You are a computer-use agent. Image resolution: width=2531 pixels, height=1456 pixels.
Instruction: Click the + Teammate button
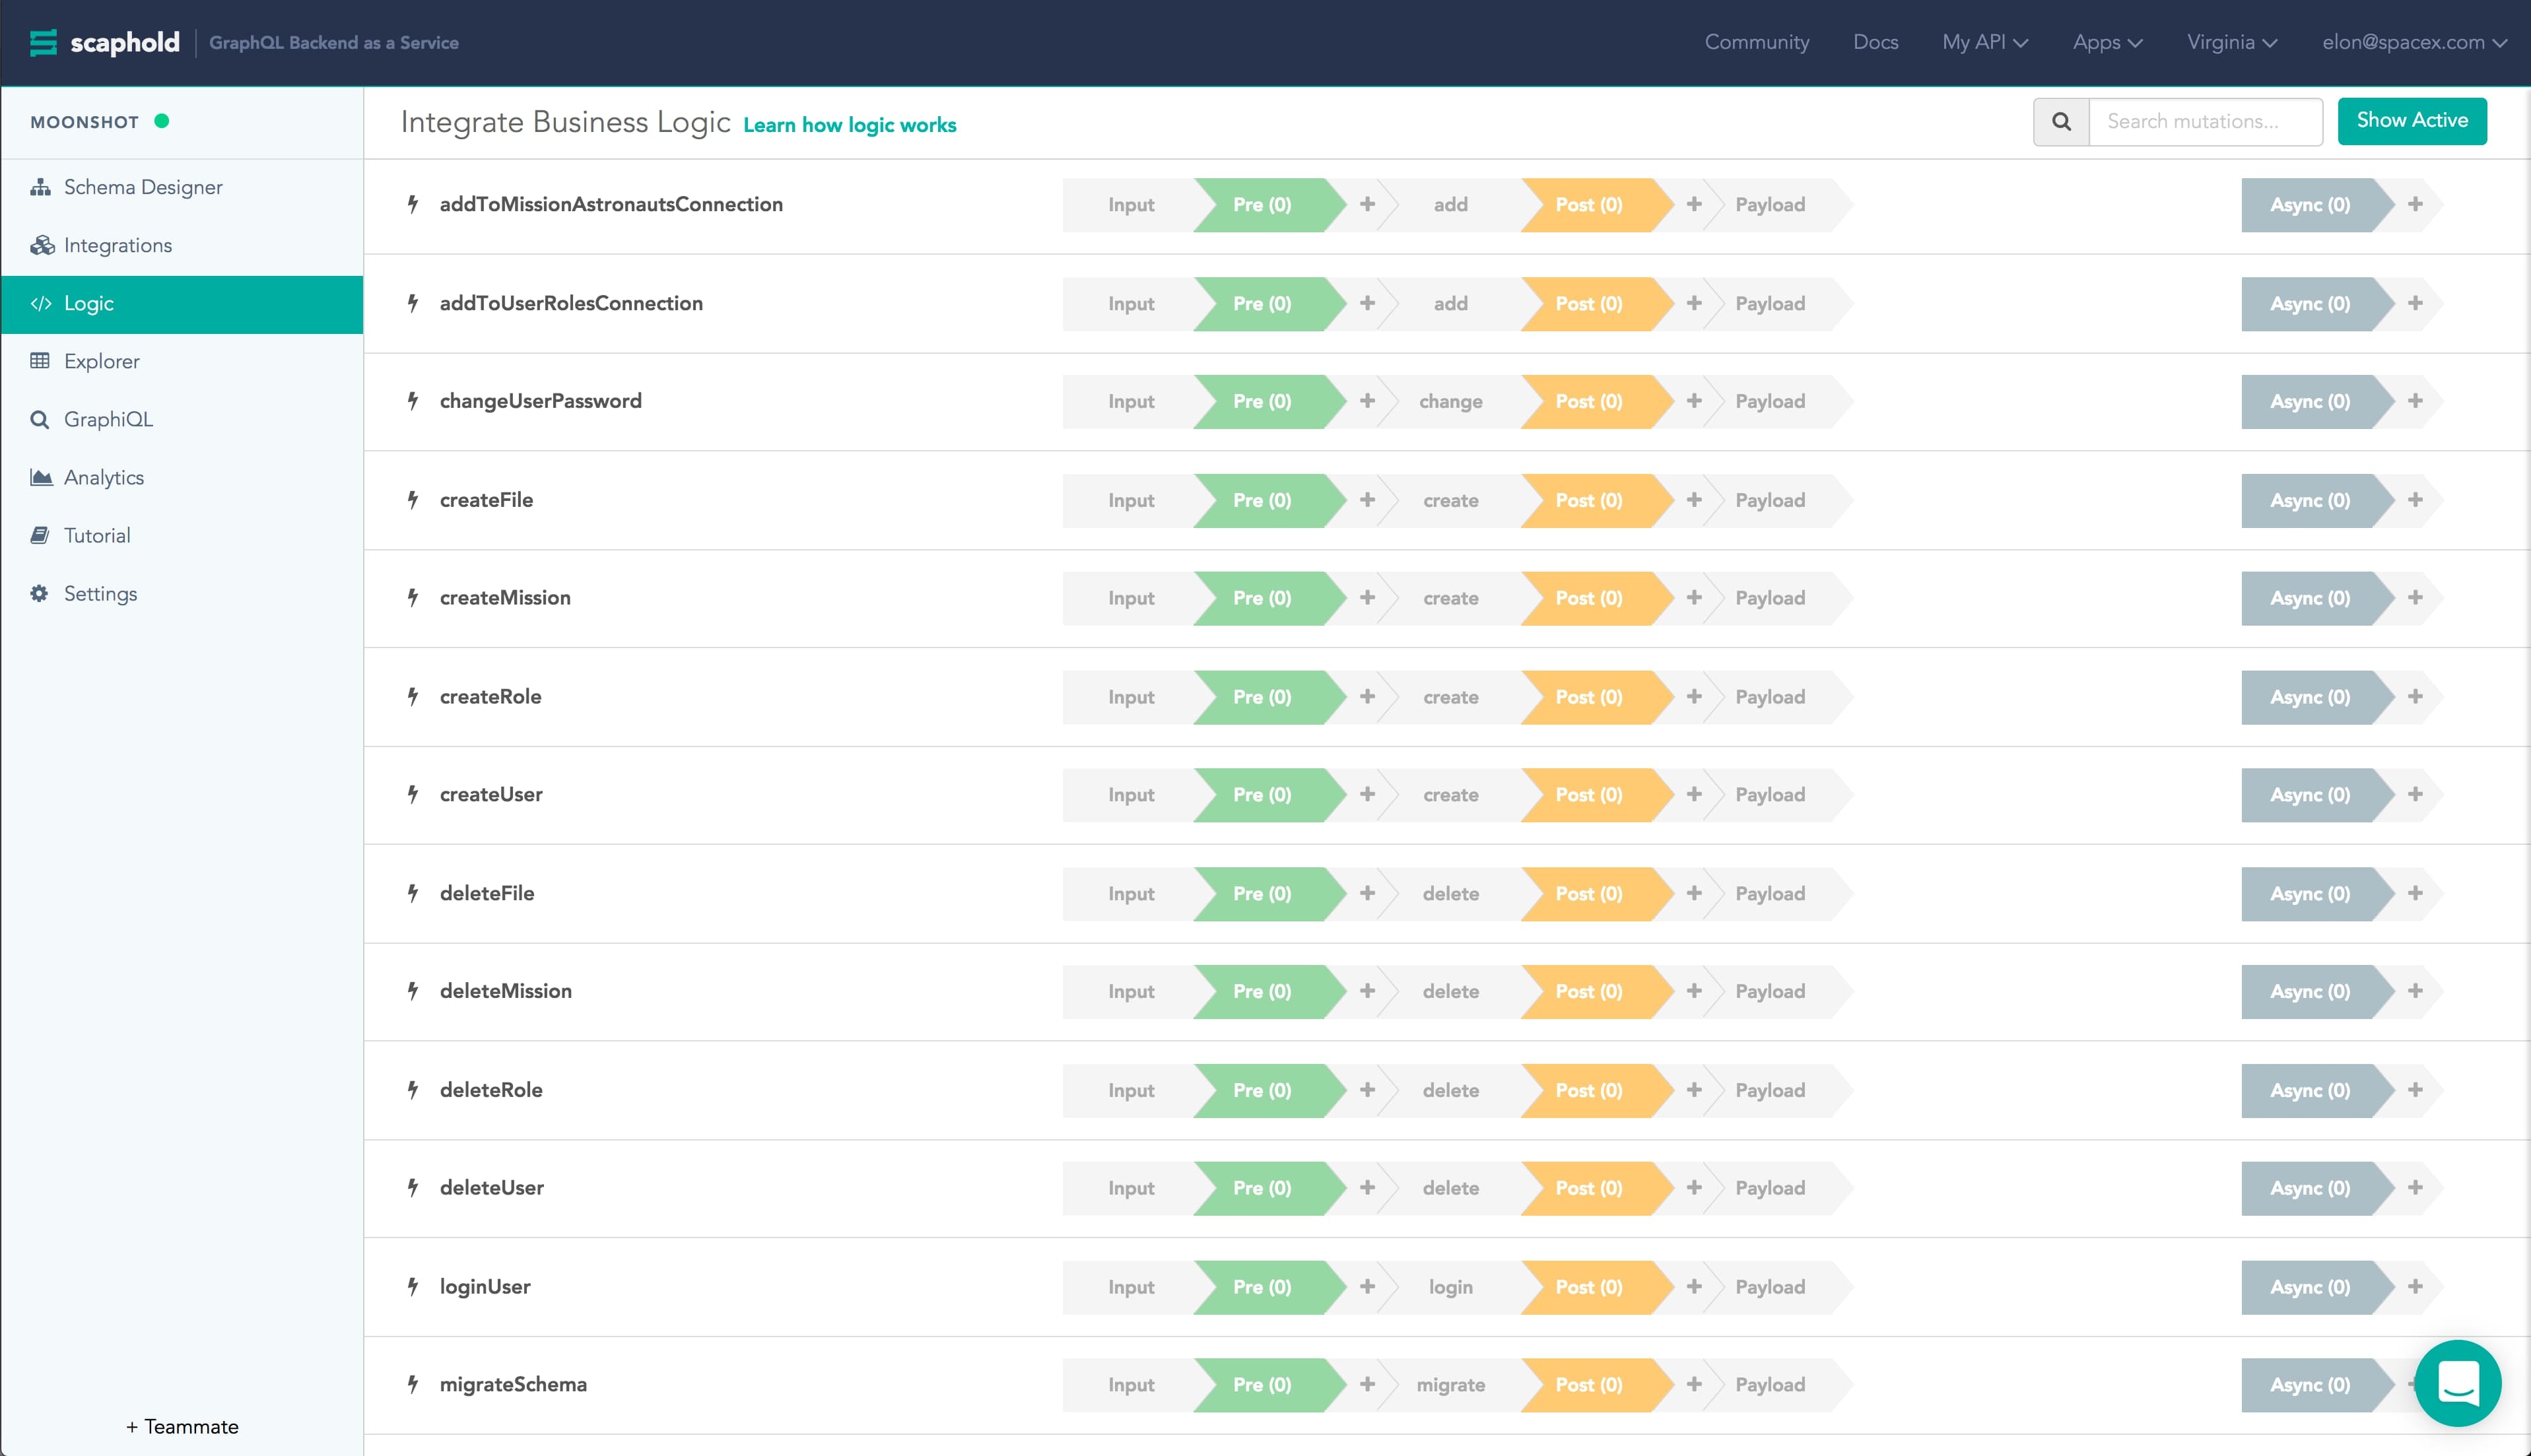[182, 1426]
